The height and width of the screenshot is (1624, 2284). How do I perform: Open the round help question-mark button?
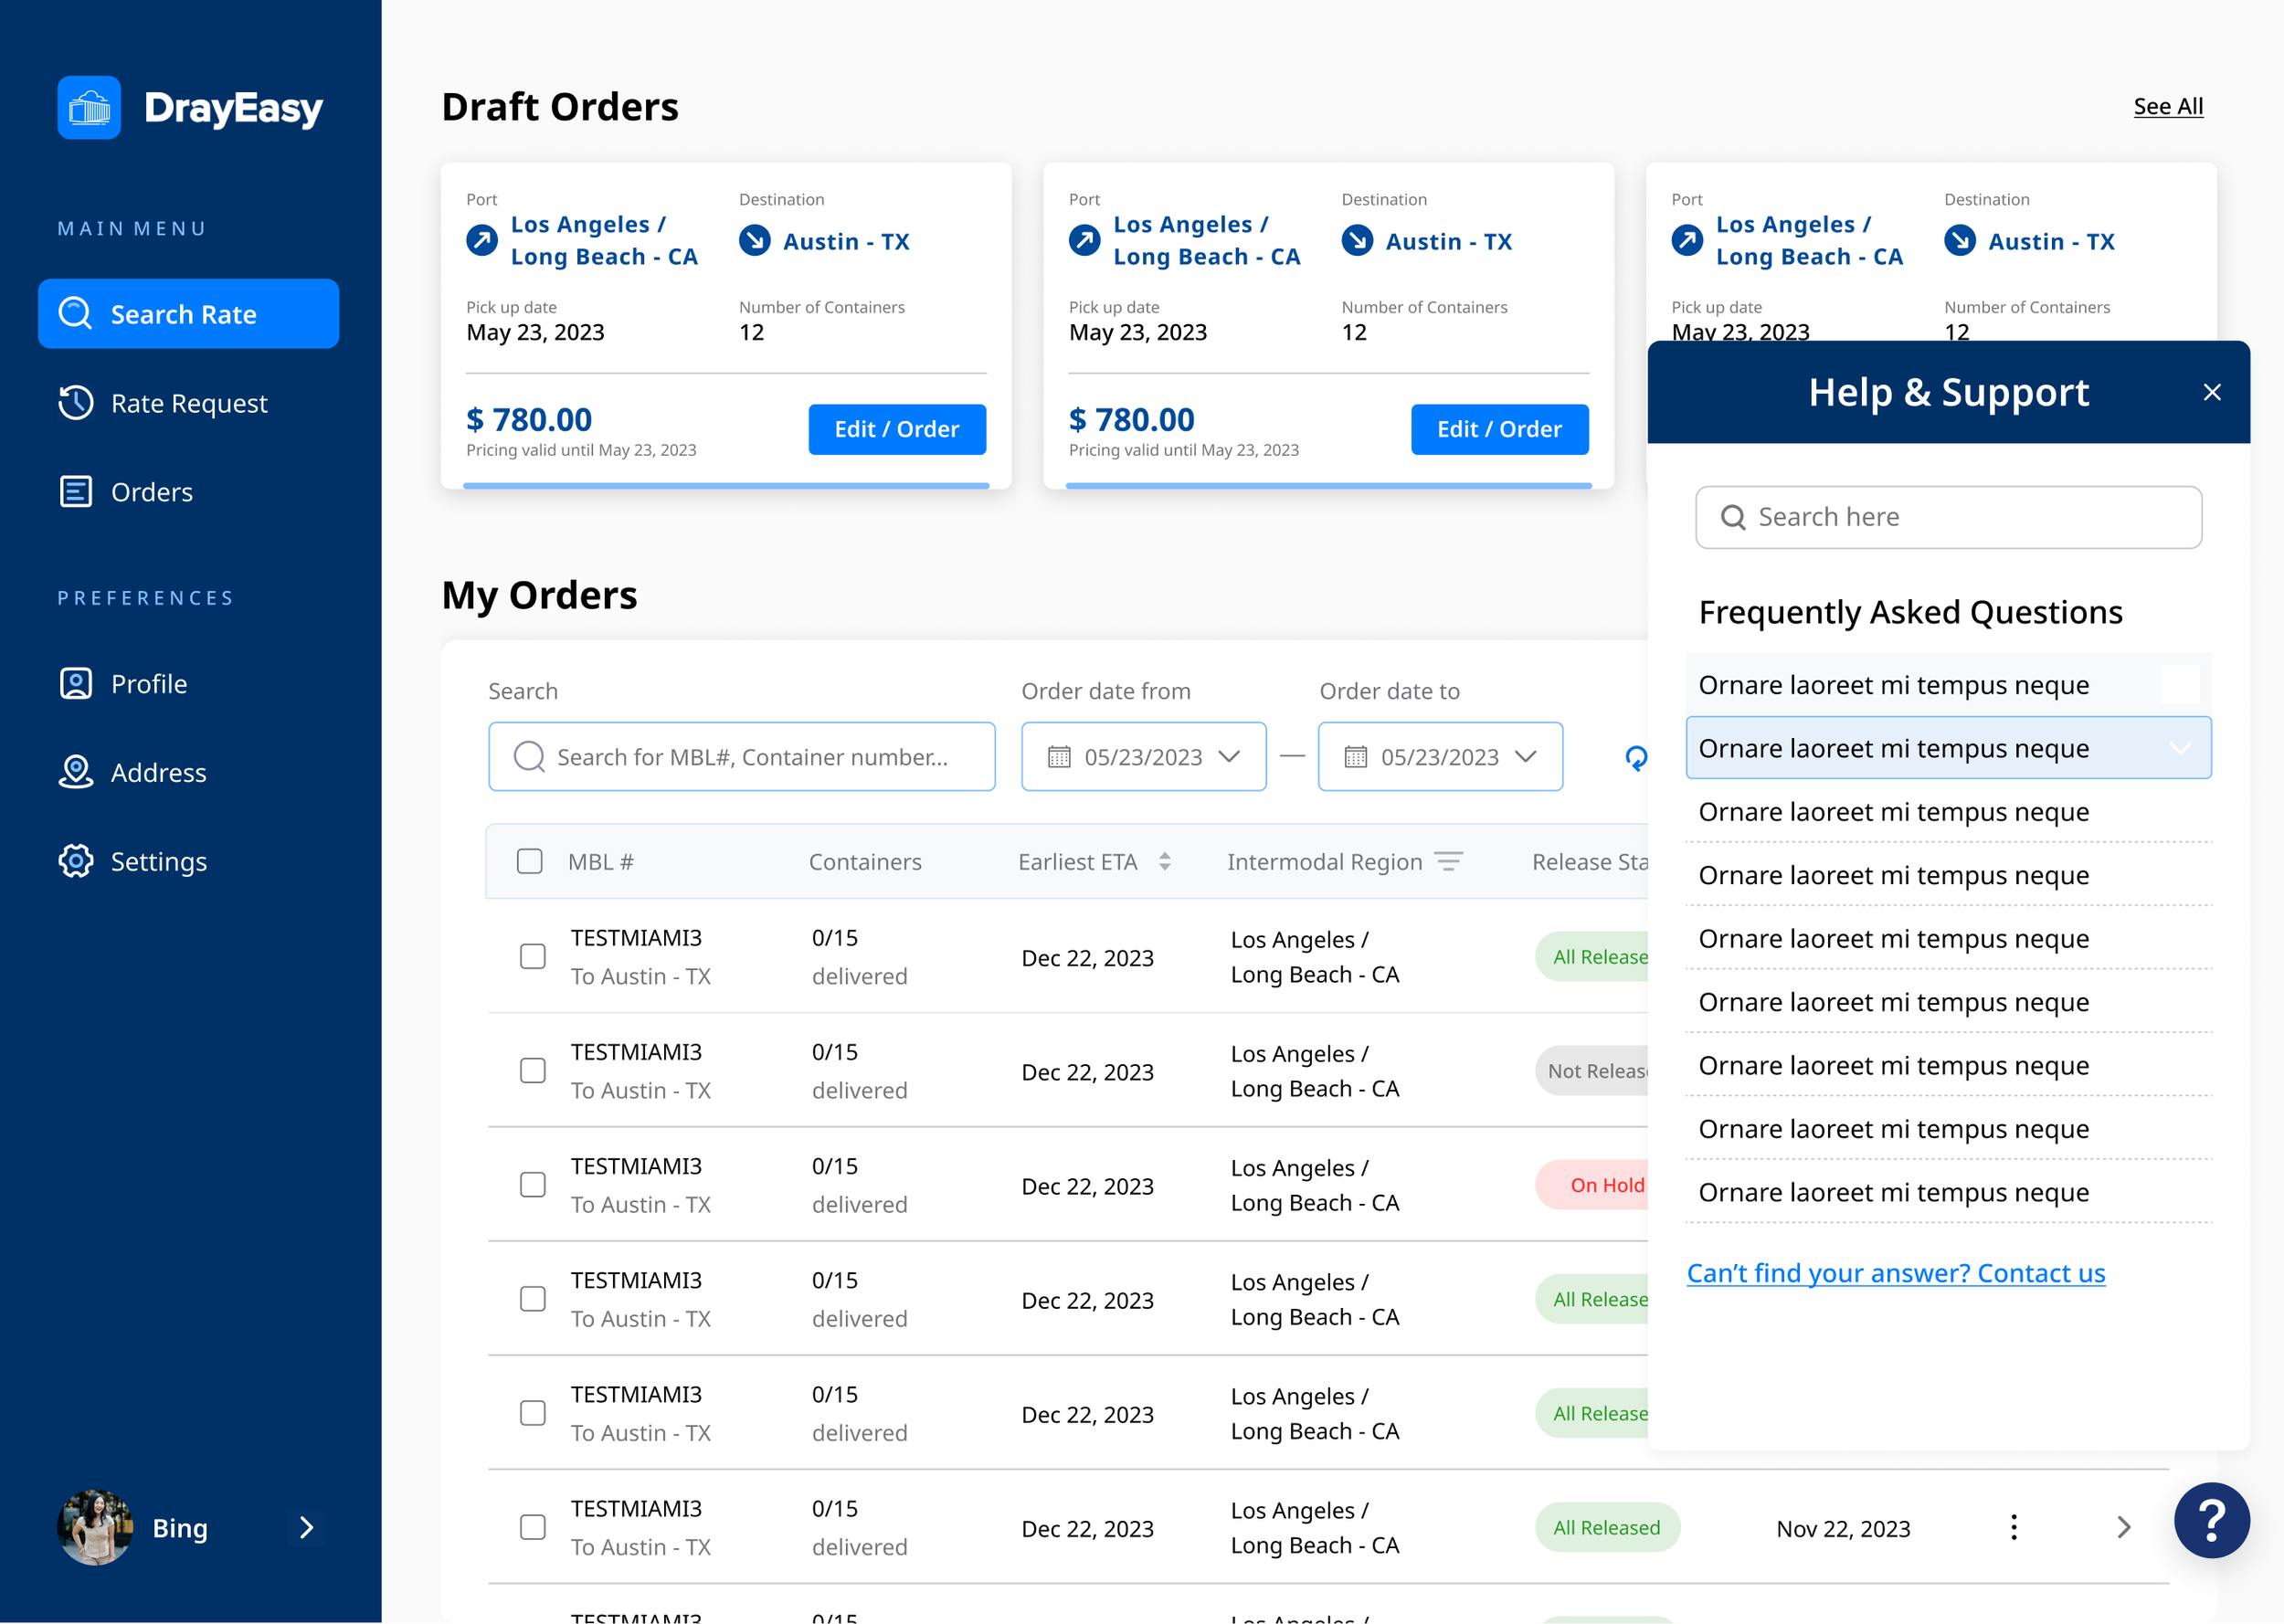tap(2211, 1520)
